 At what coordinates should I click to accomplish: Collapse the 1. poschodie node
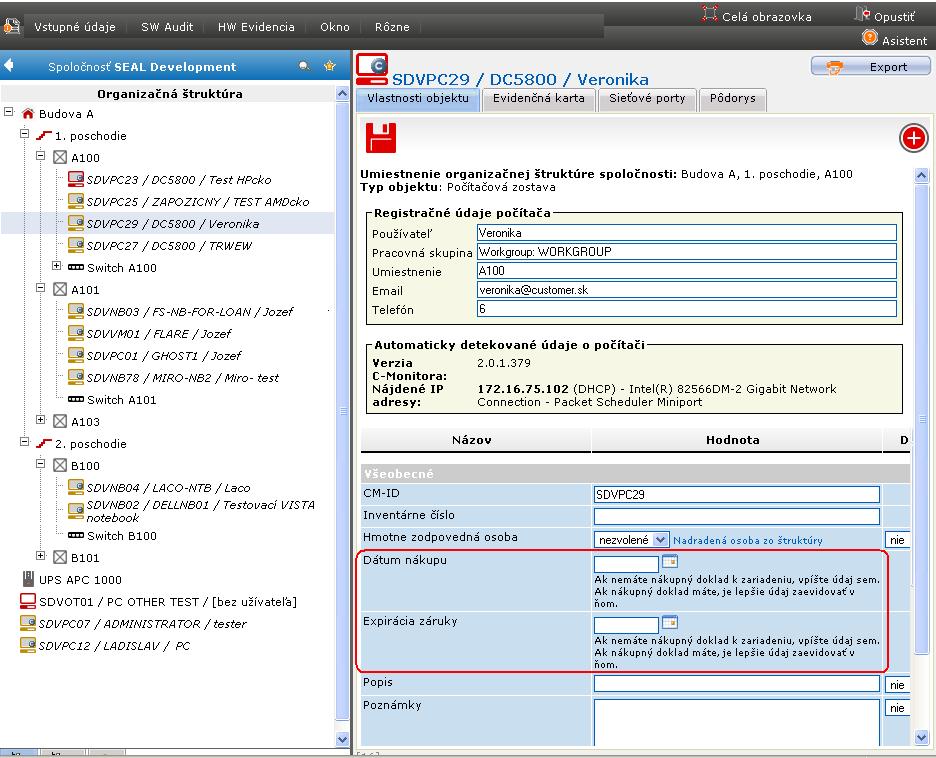24,134
